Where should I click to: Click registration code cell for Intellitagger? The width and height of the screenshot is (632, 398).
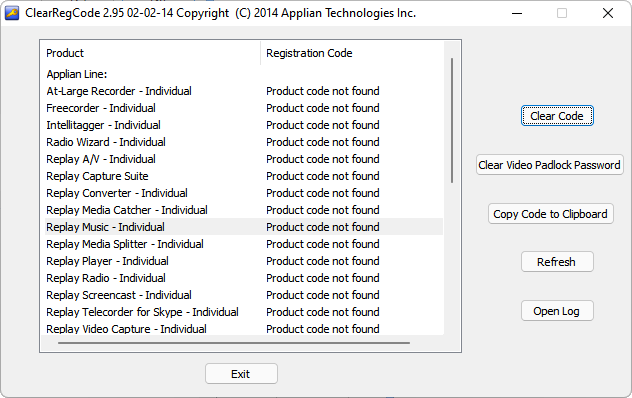pyautogui.click(x=323, y=125)
